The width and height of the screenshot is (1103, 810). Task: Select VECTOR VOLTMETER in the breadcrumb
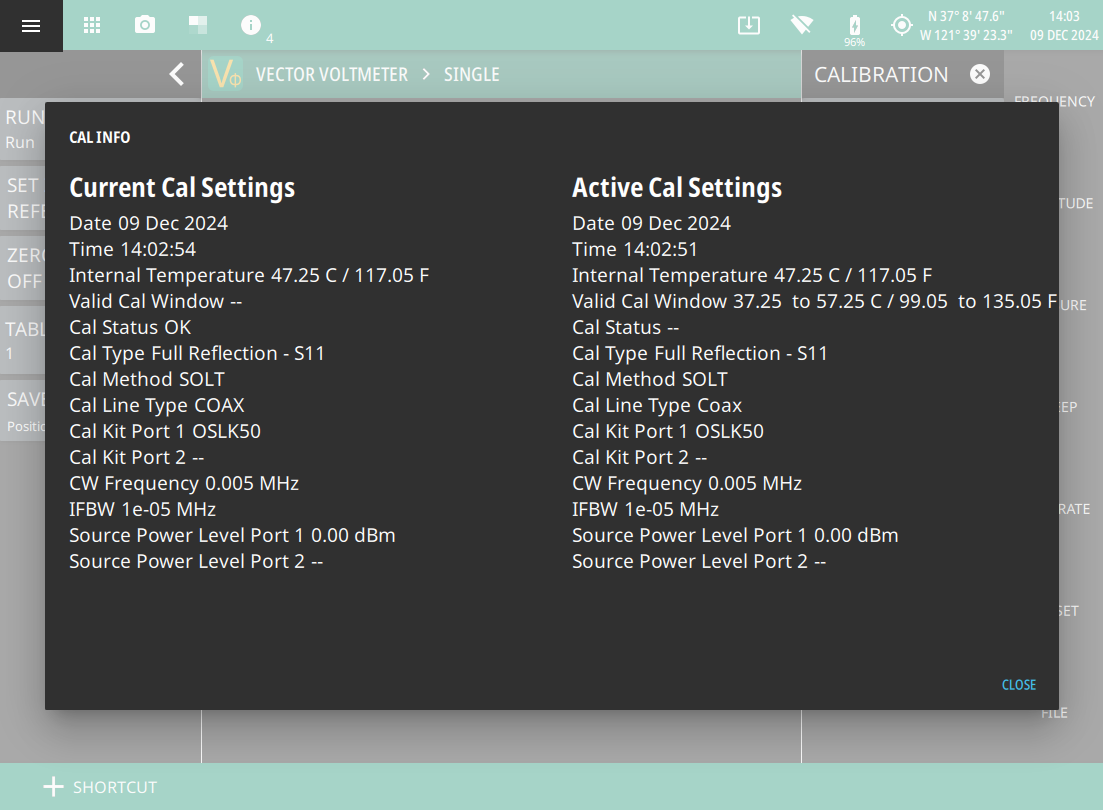[331, 75]
